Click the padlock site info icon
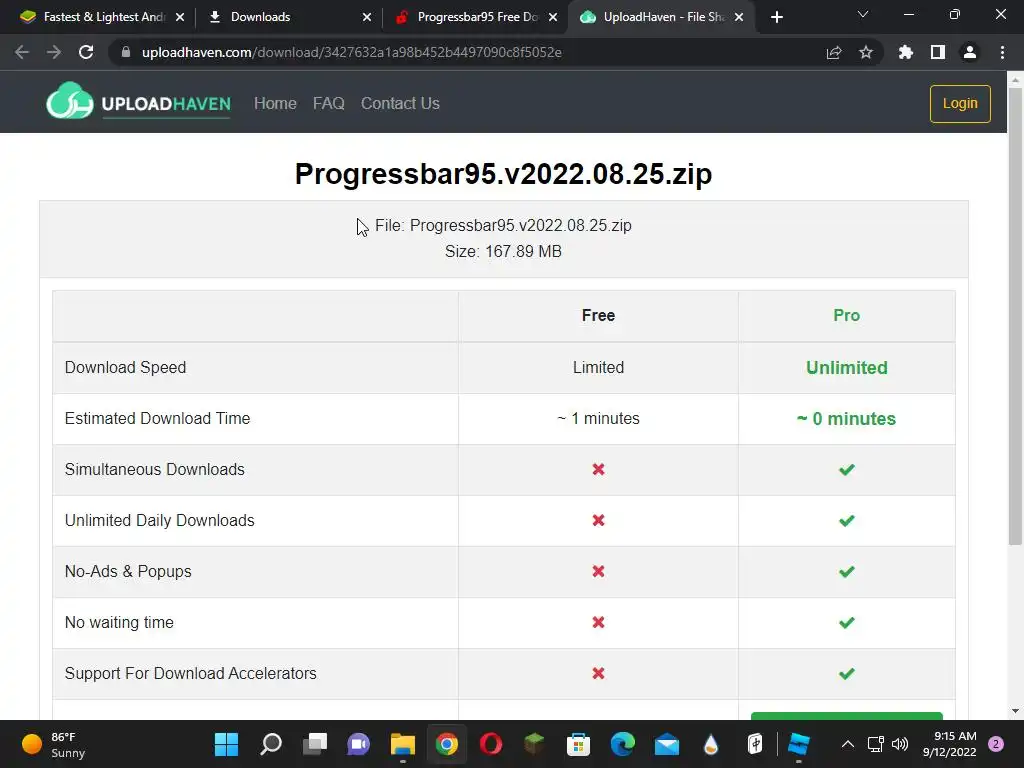Image resolution: width=1024 pixels, height=768 pixels. (126, 52)
